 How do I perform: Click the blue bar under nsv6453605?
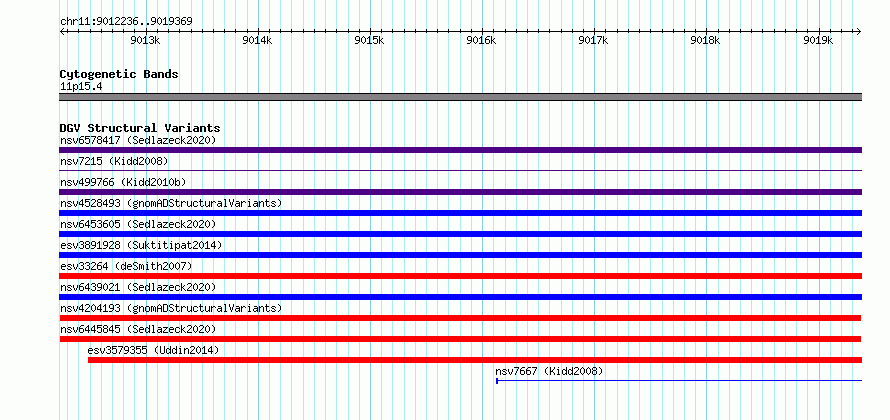pos(460,234)
